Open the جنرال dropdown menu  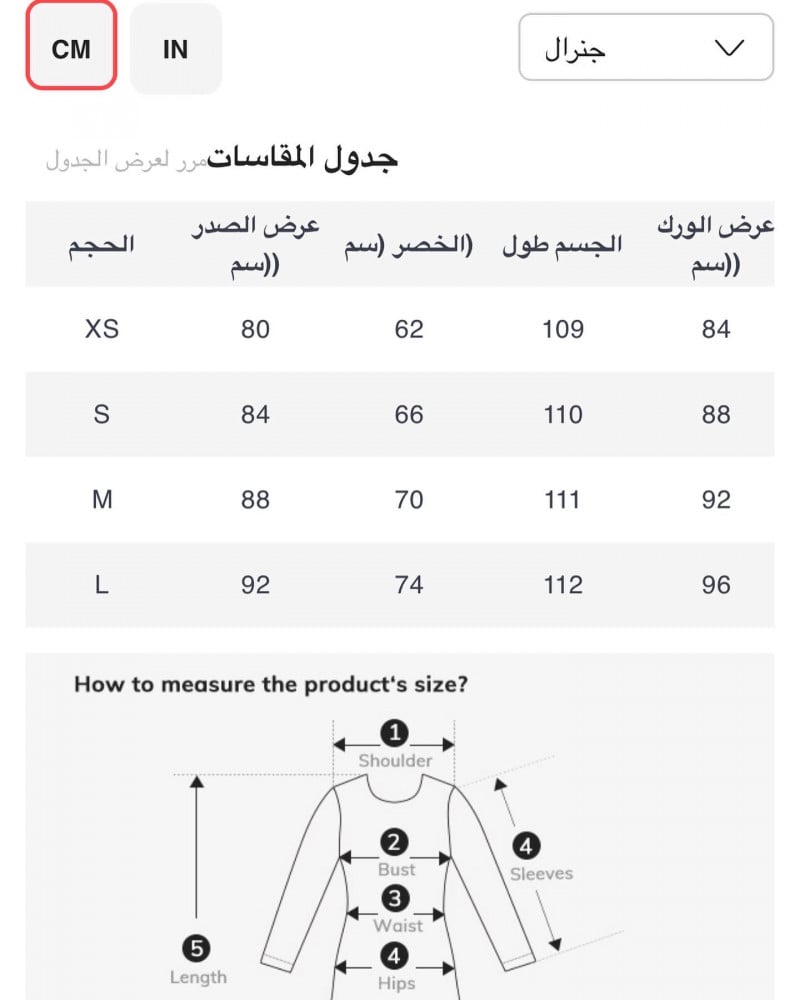(x=645, y=47)
